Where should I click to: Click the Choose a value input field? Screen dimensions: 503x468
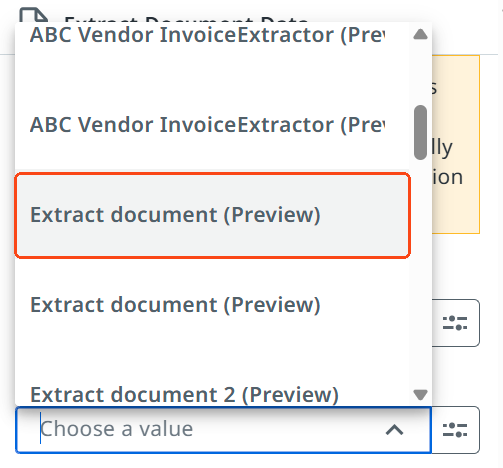pos(223,429)
